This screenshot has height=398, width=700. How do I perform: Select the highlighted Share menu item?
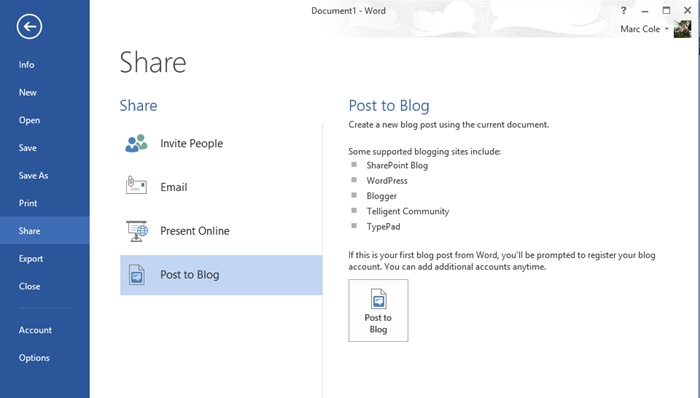[x=45, y=230]
